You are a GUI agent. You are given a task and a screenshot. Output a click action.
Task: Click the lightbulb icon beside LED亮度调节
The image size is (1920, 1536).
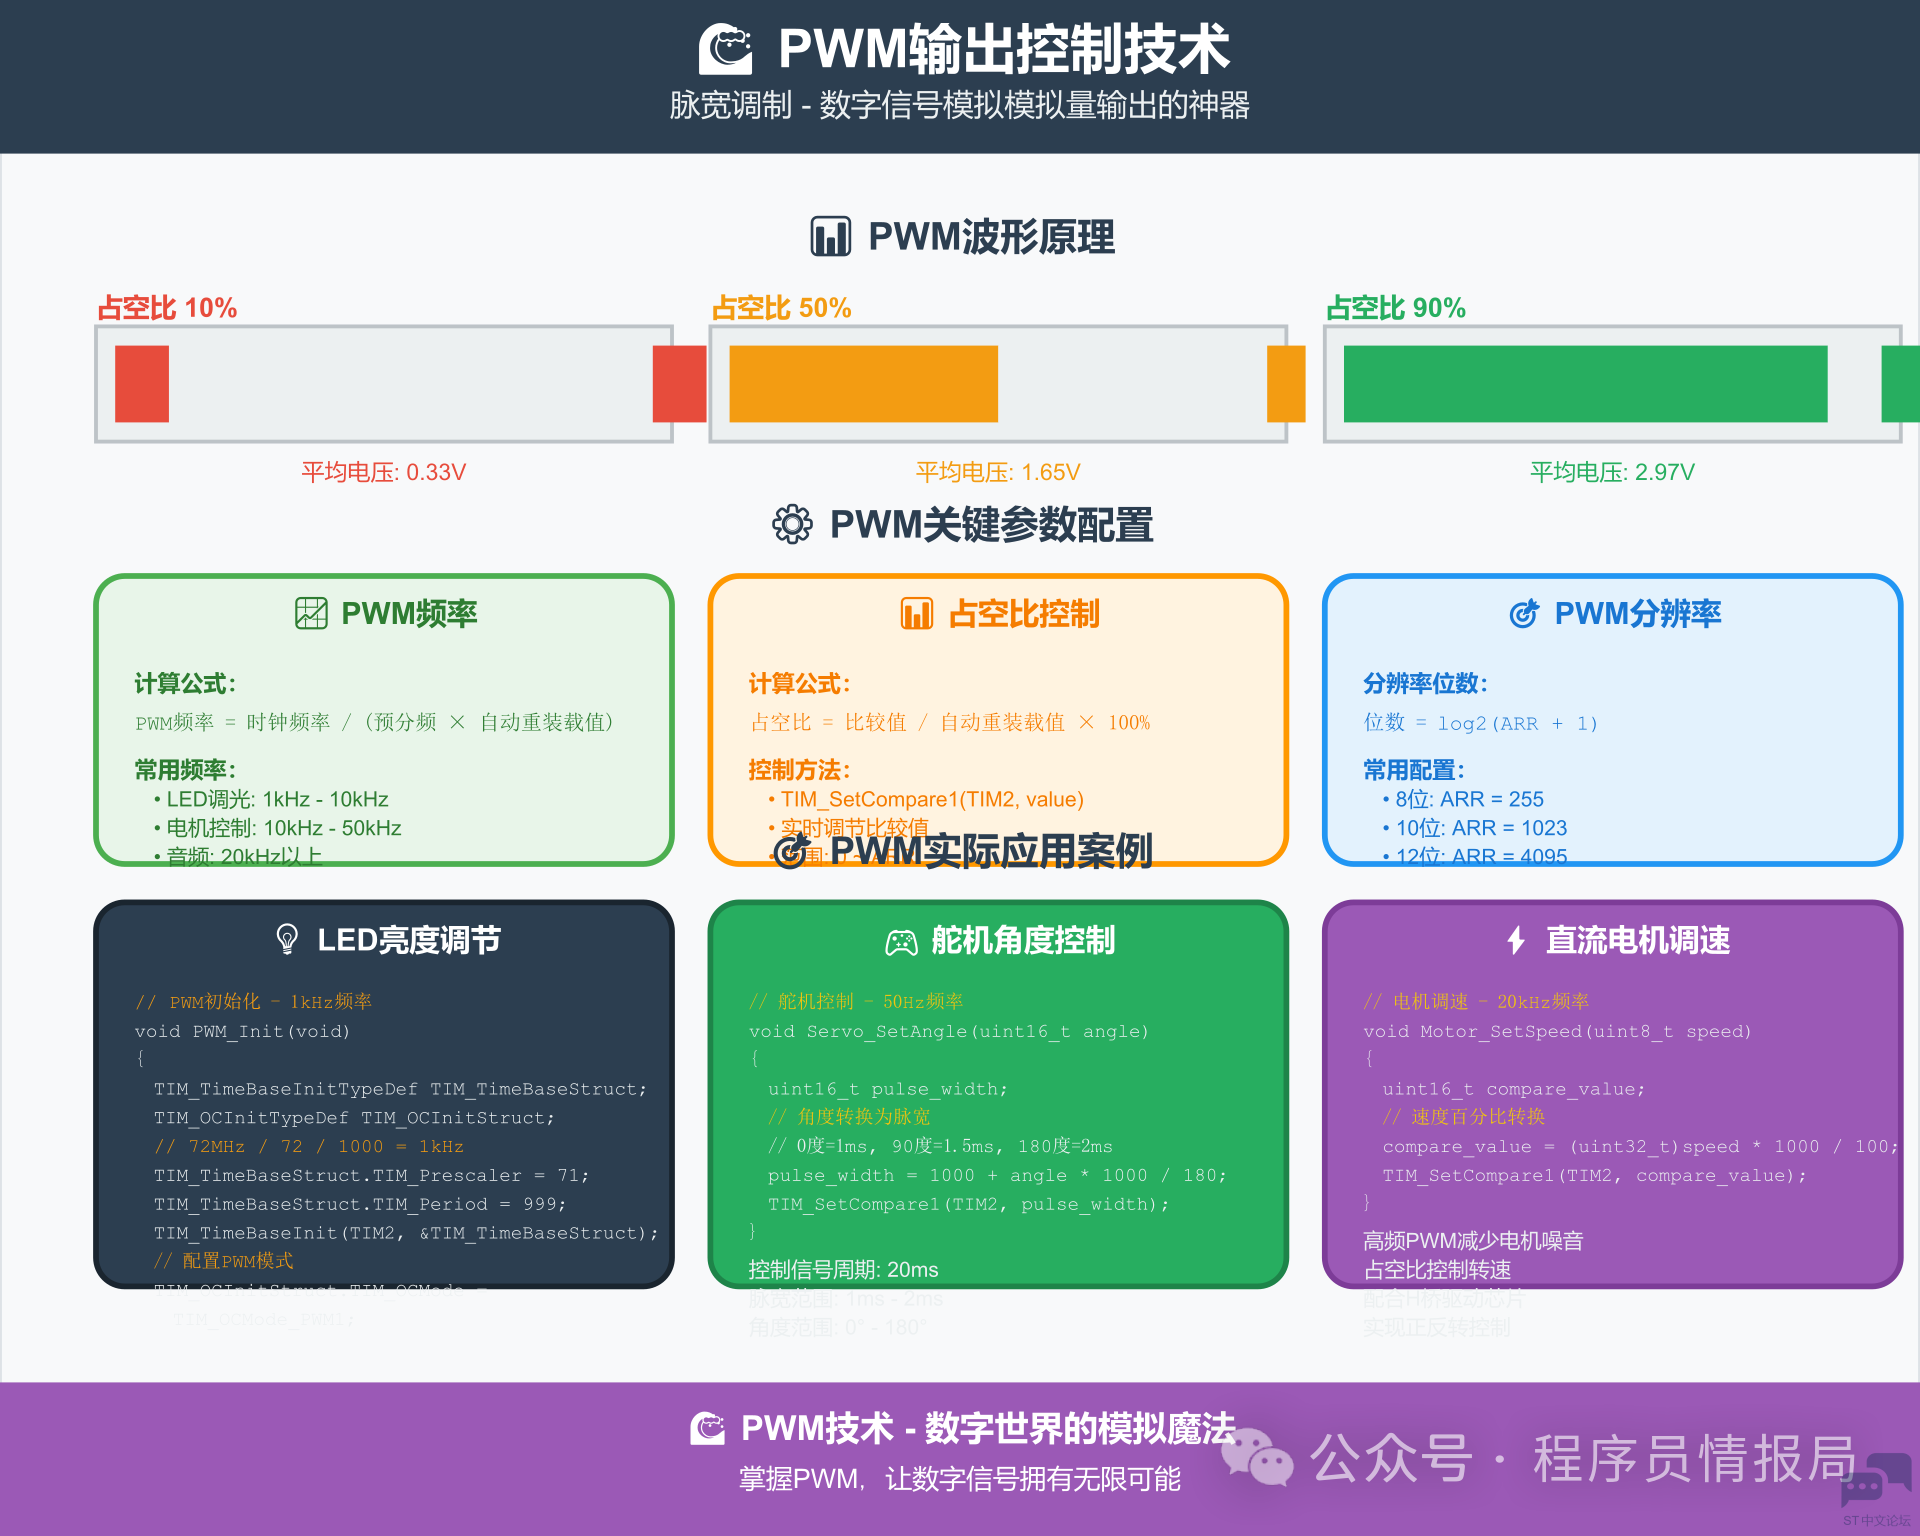pyautogui.click(x=287, y=939)
